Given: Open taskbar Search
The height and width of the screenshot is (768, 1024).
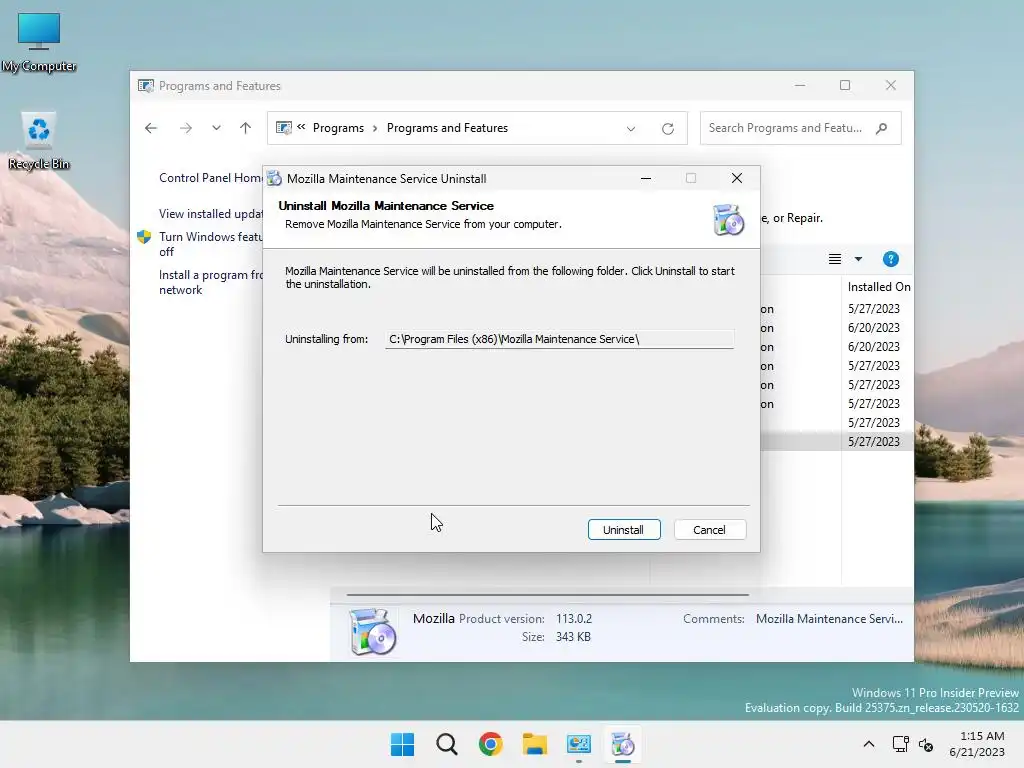Looking at the screenshot, I should click(447, 744).
